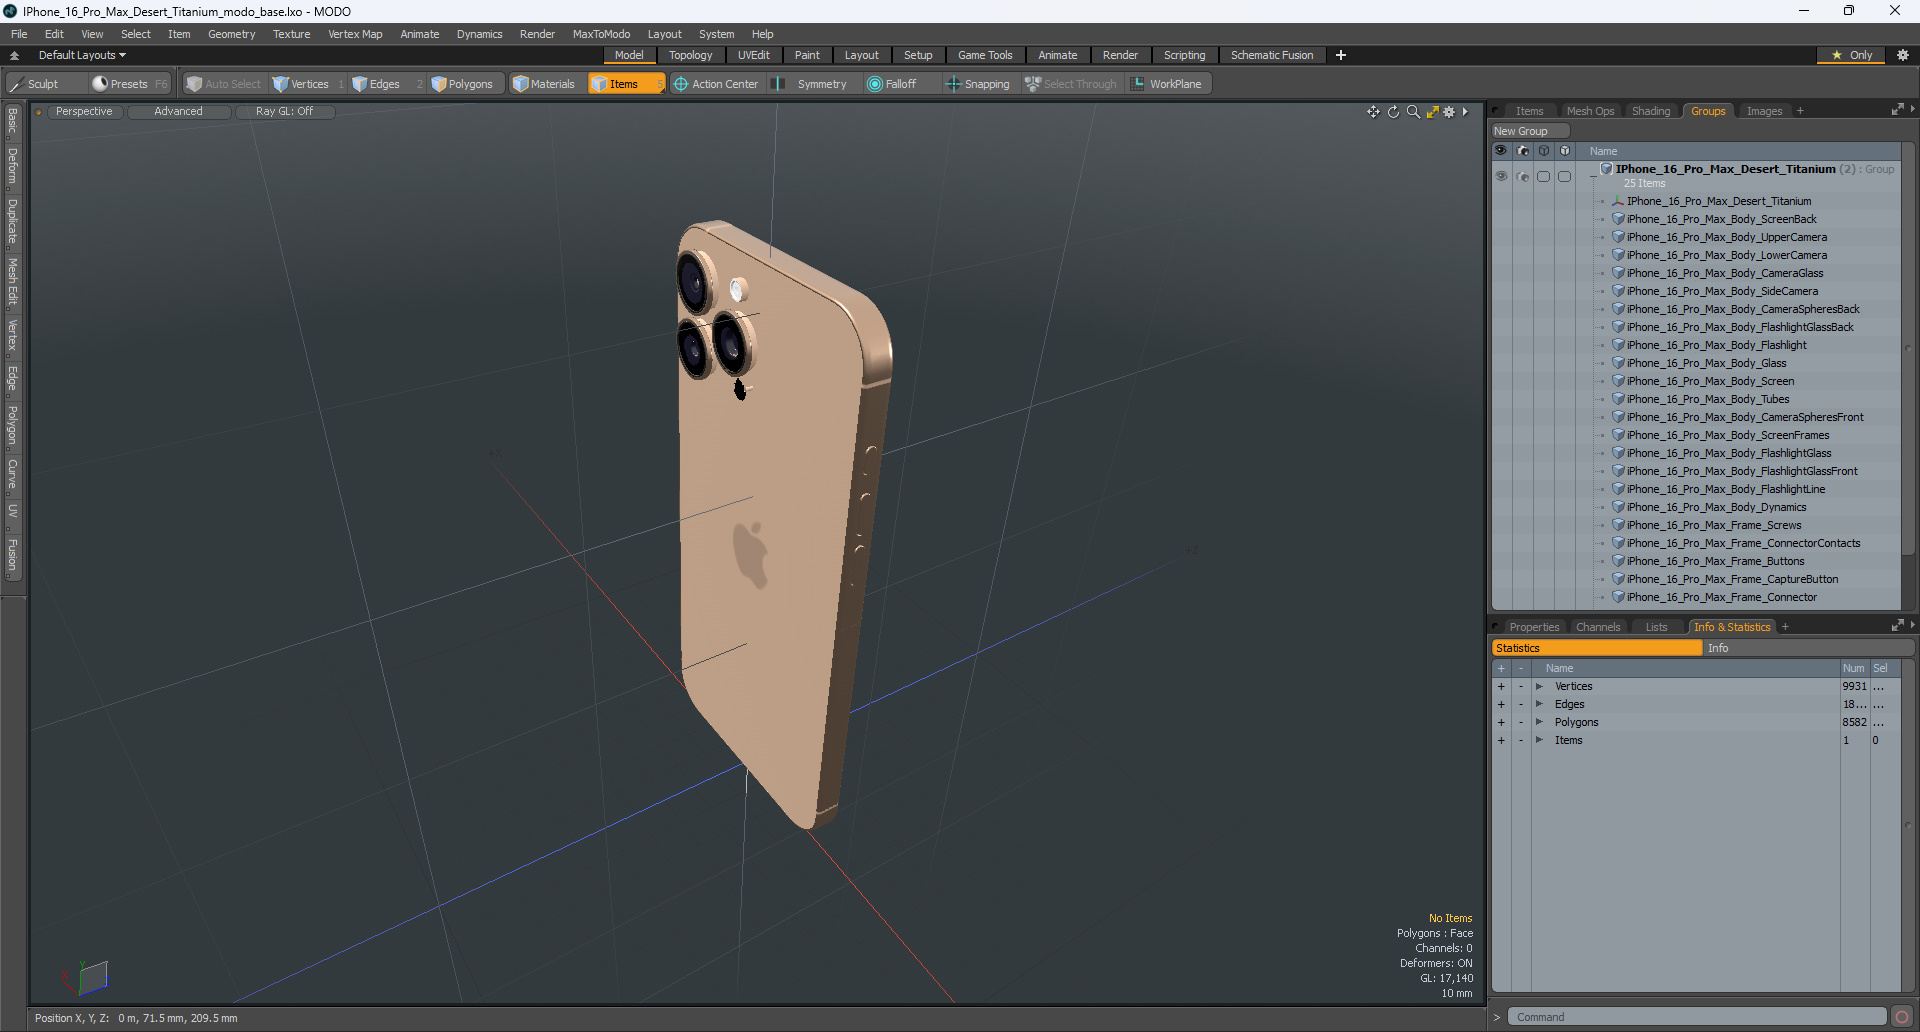Open the Vertex Map menu

click(x=355, y=34)
